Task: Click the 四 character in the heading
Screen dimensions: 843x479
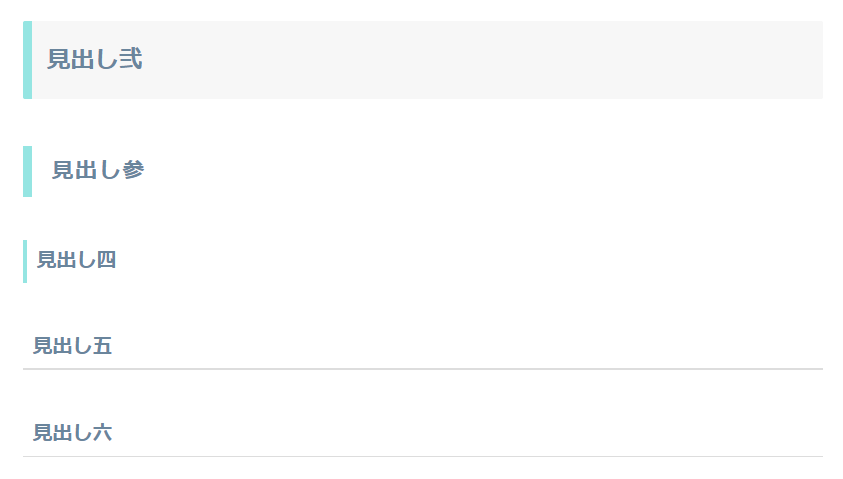Action: (x=106, y=260)
